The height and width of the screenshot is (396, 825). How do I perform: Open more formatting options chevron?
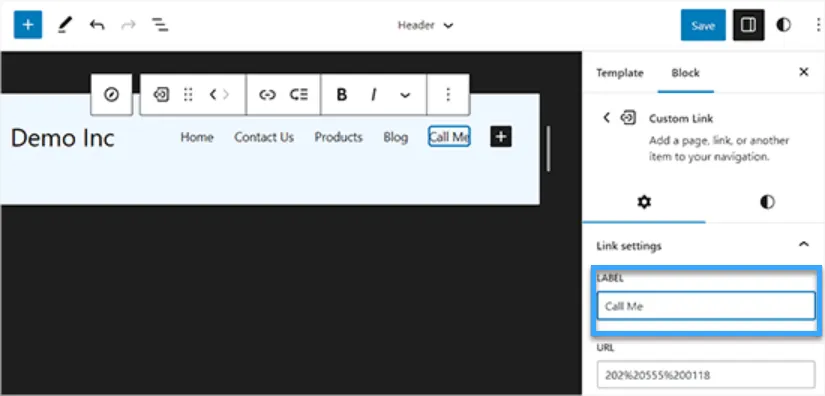coord(405,95)
